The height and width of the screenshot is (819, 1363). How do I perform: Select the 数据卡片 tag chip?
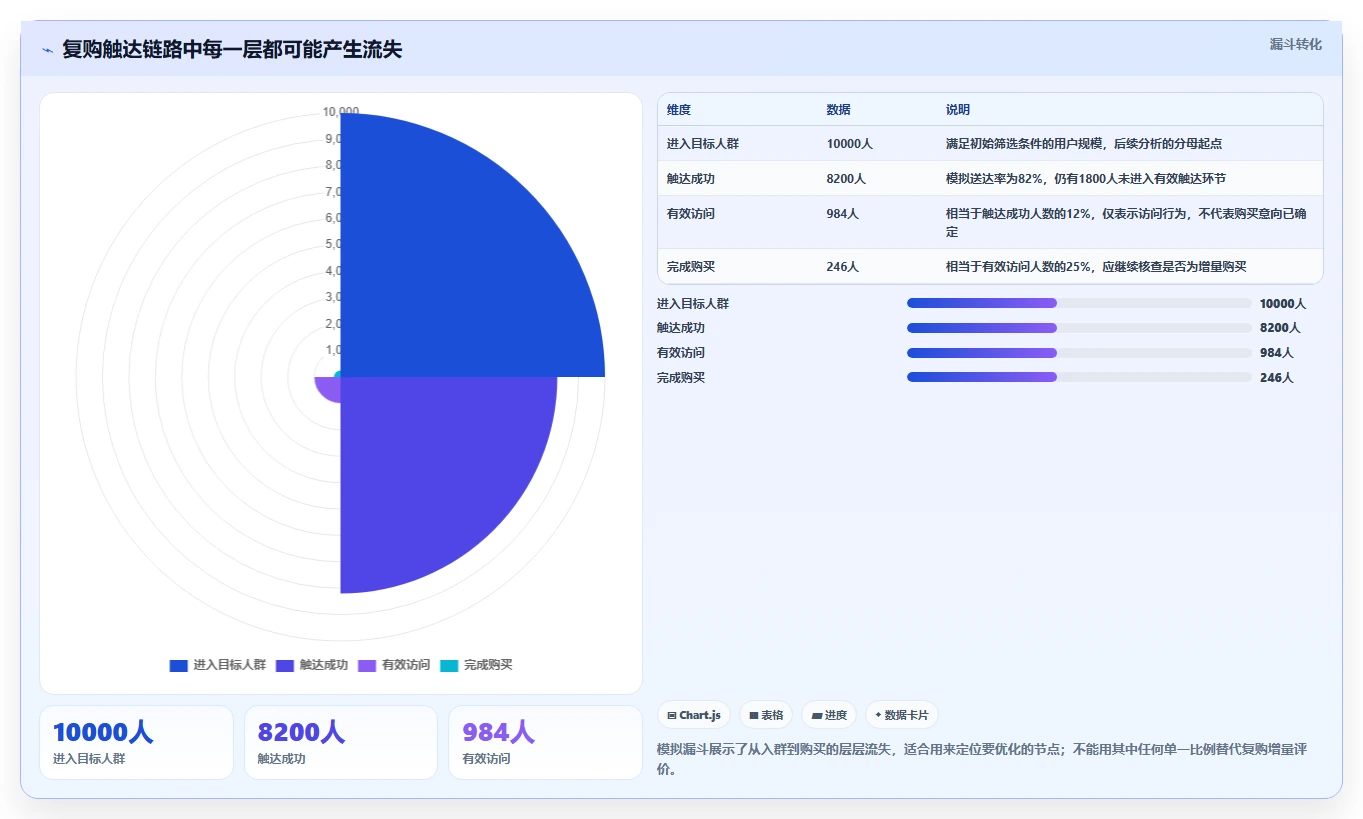(x=902, y=715)
